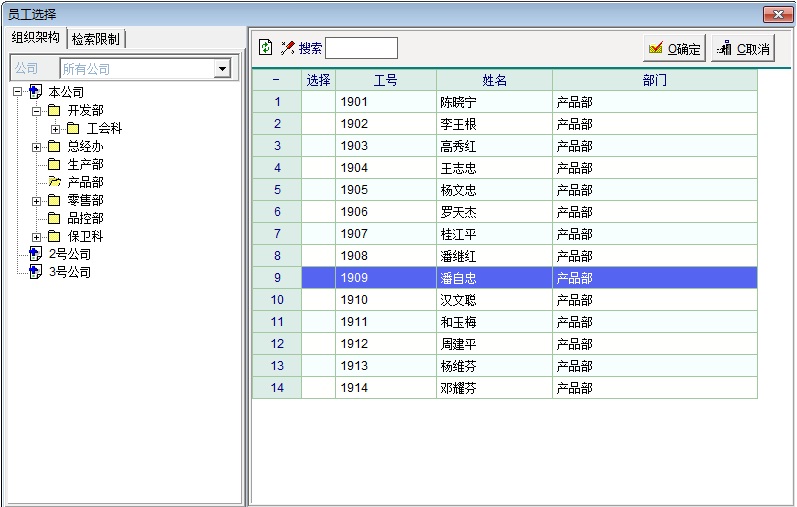Tick the 选择 cell for employee 1912
Image resolution: width=797 pixels, height=507 pixels.
[318, 344]
